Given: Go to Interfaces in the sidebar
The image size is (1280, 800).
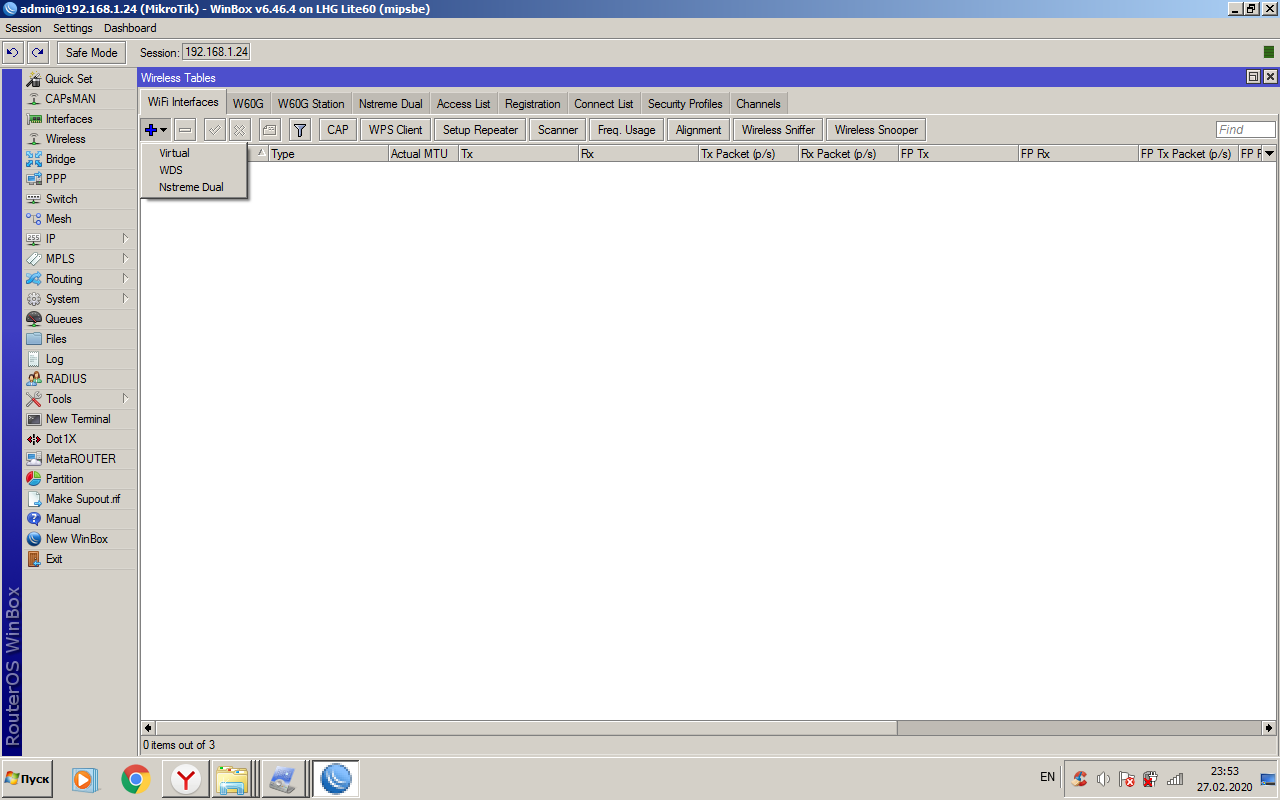Looking at the screenshot, I should point(79,119).
